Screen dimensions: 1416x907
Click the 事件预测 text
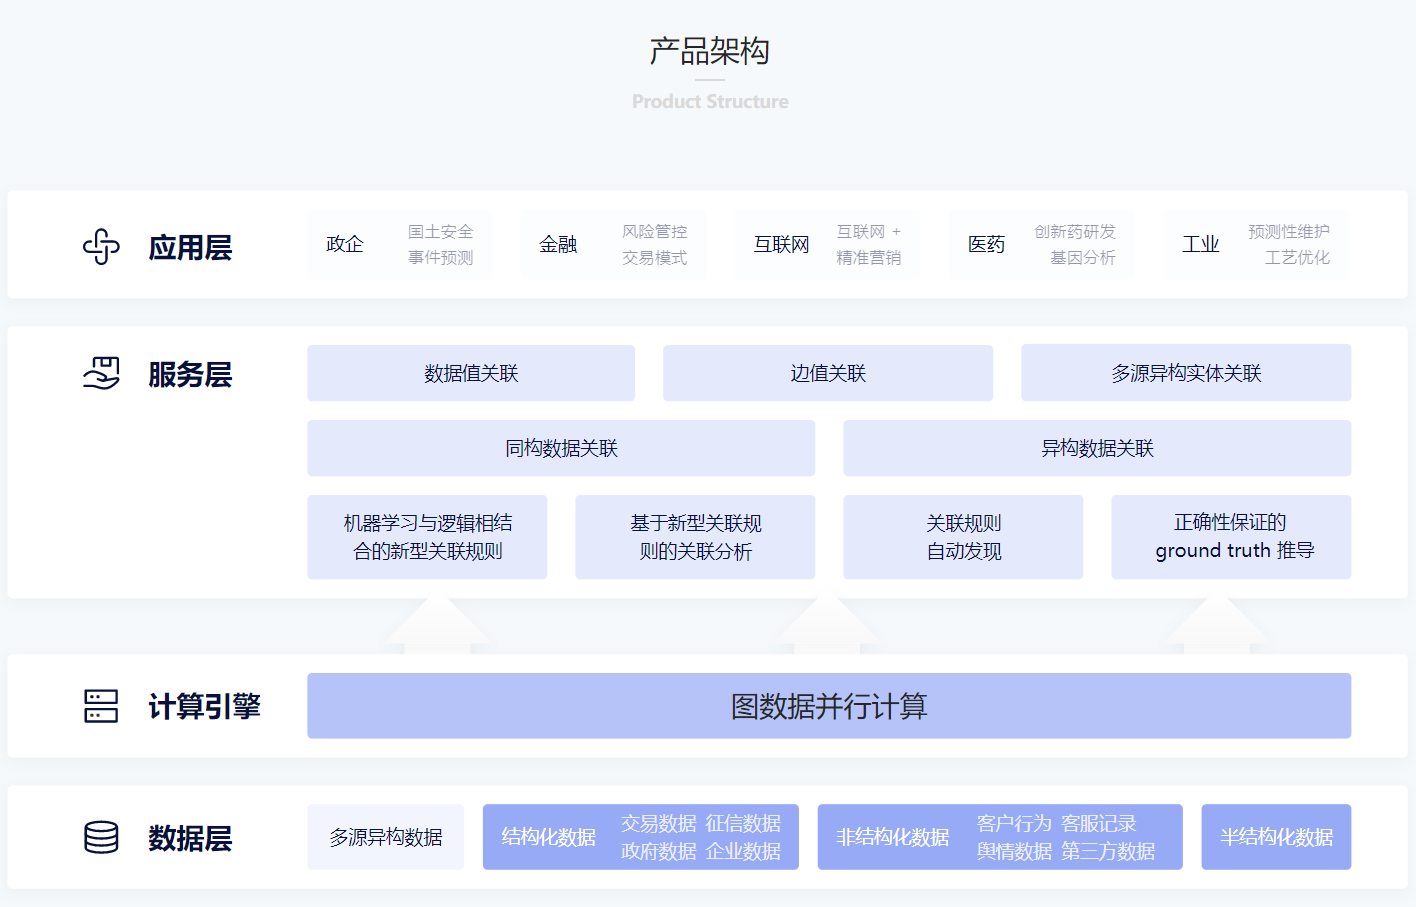click(440, 257)
